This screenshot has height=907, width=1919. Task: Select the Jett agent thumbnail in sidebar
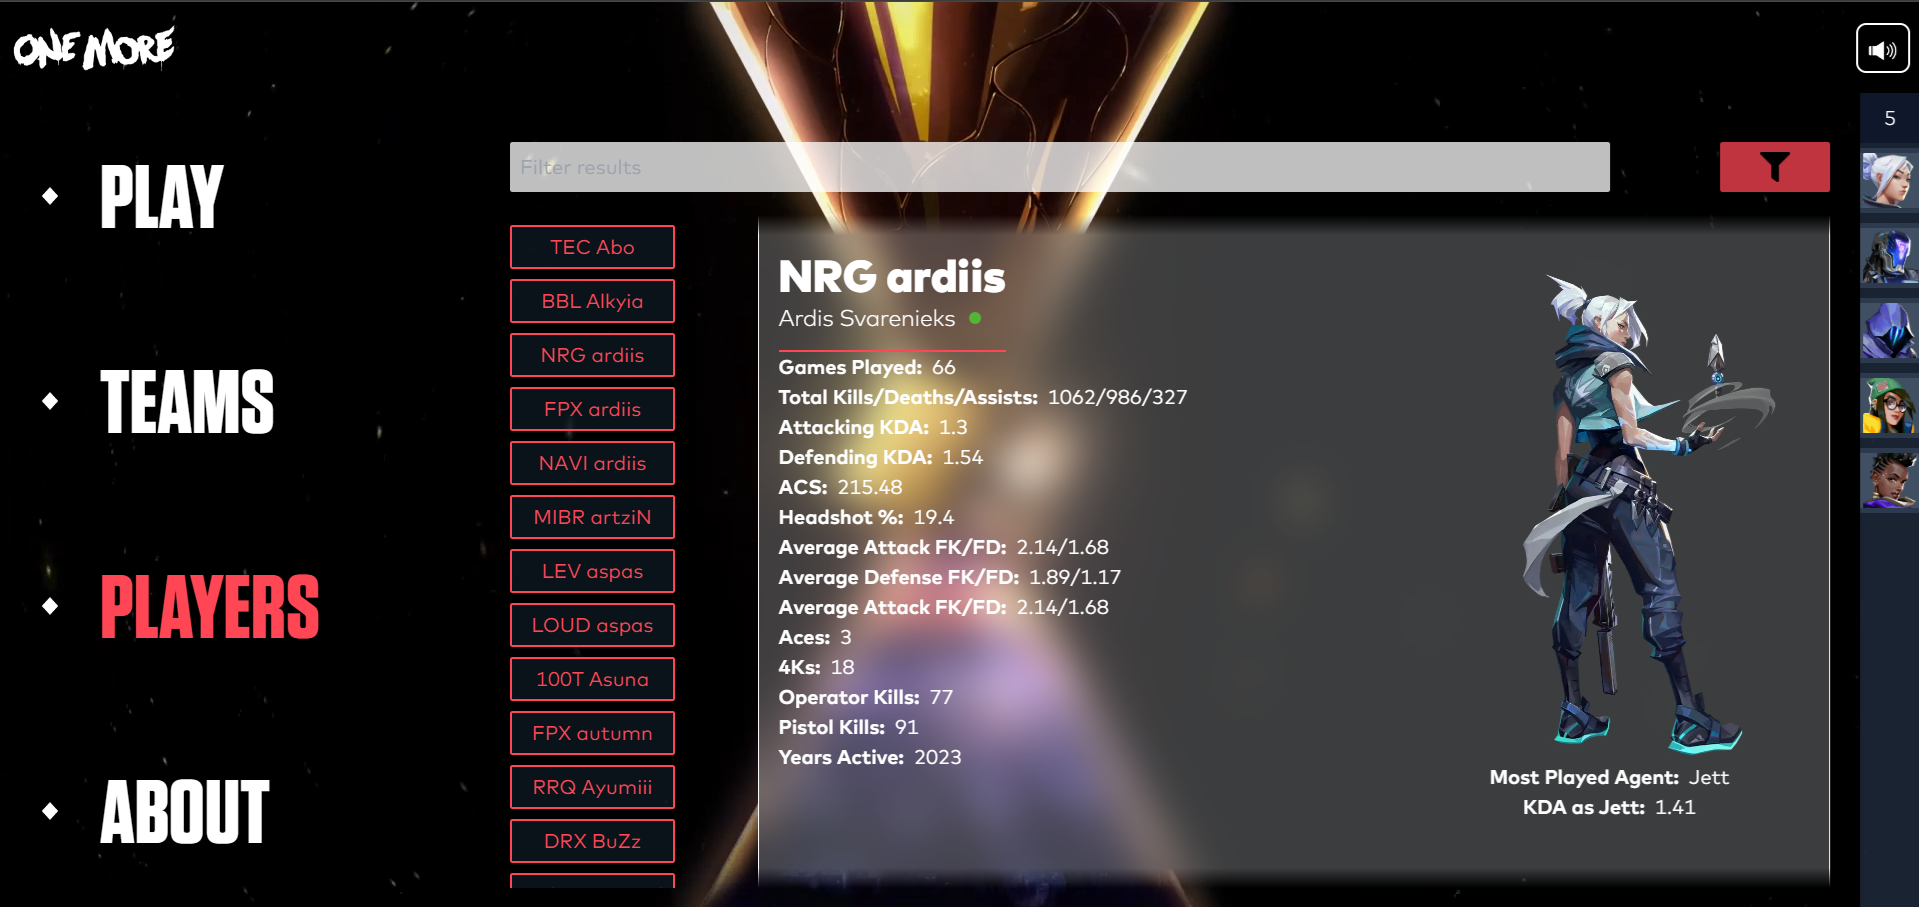[x=1888, y=181]
